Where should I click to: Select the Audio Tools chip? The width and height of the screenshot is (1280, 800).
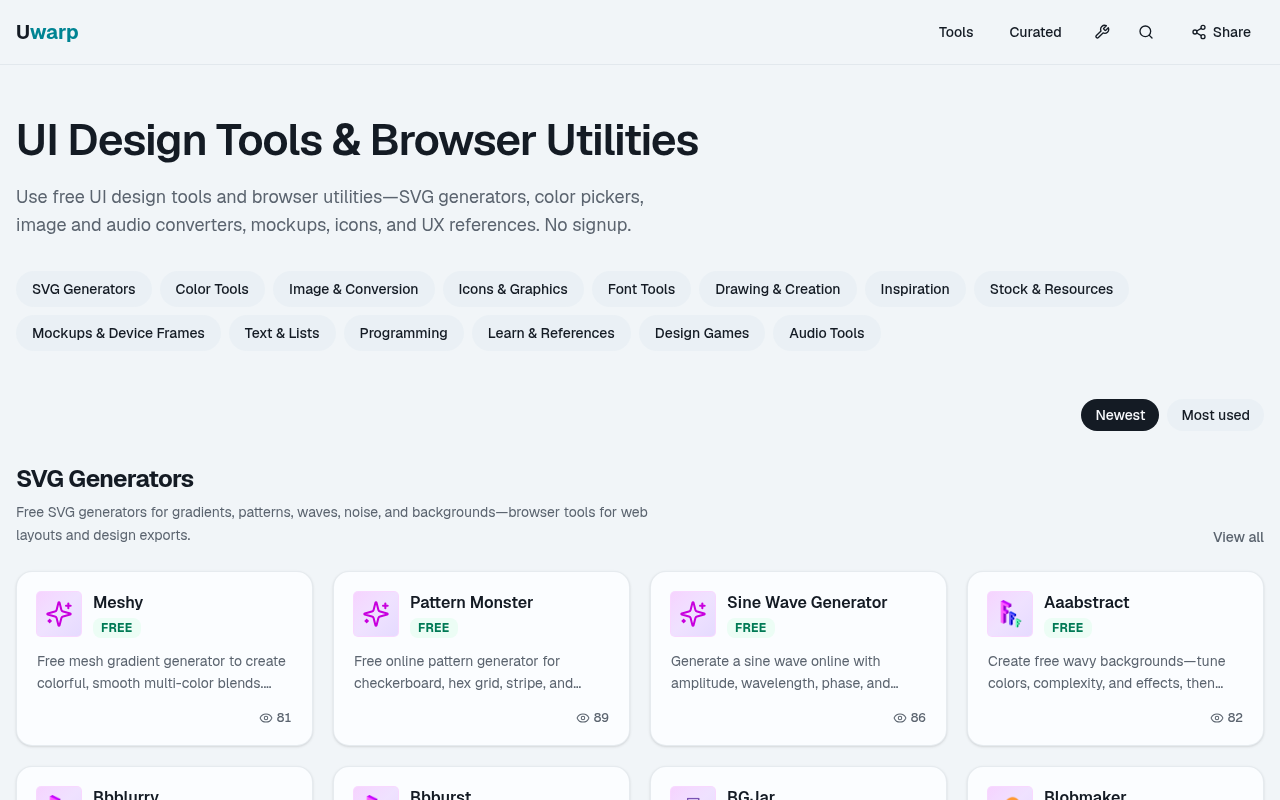coord(827,333)
